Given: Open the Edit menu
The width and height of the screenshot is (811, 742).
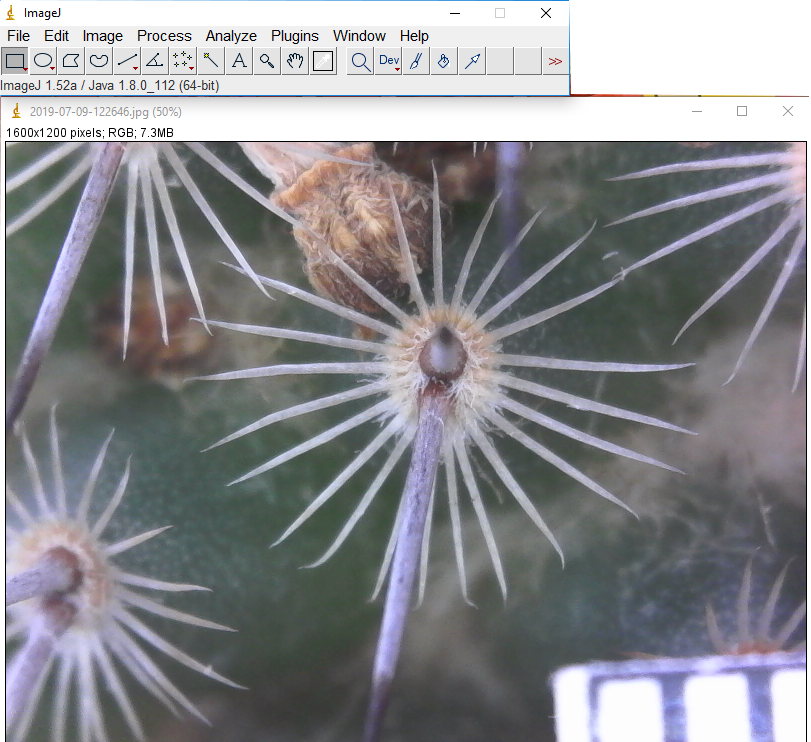Looking at the screenshot, I should pyautogui.click(x=56, y=36).
